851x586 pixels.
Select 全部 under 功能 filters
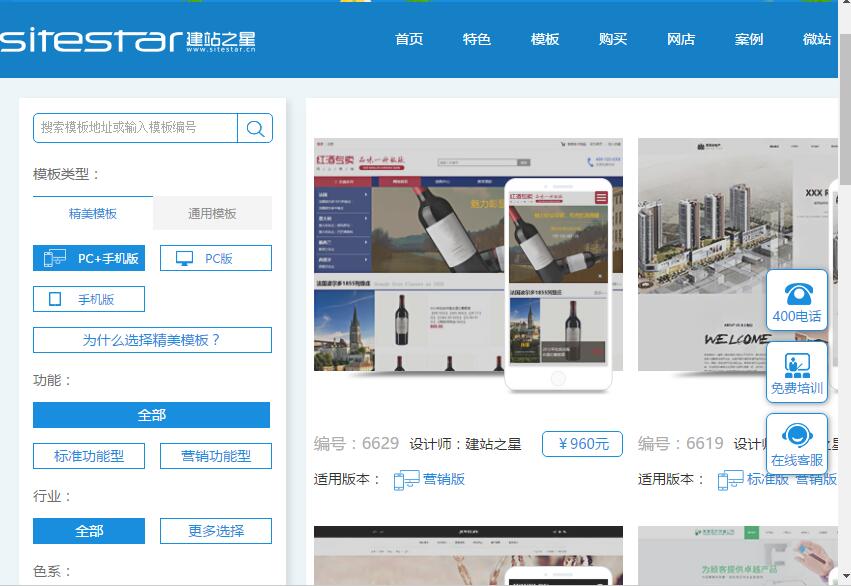pos(150,414)
